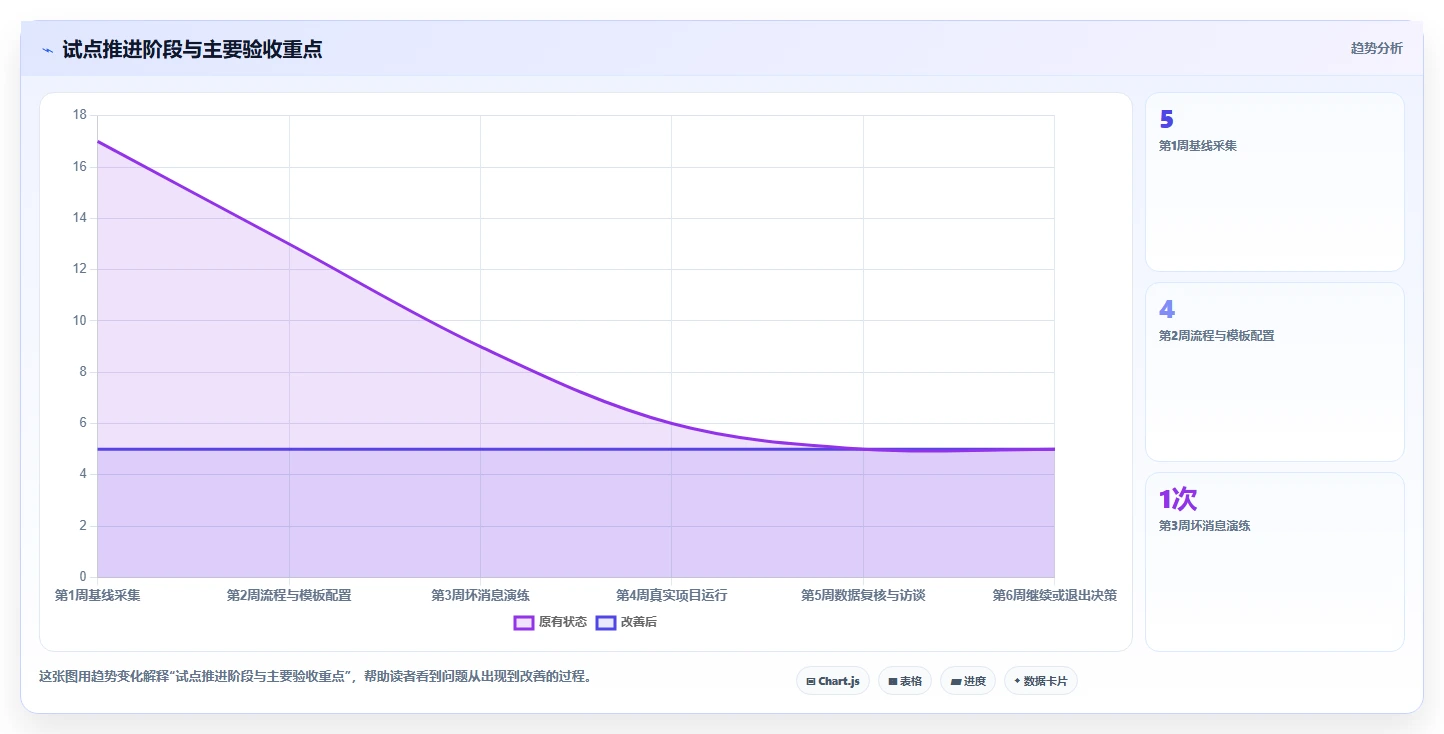Open the 第1周基线采集 data card
The height and width of the screenshot is (734, 1444).
(x=1275, y=182)
